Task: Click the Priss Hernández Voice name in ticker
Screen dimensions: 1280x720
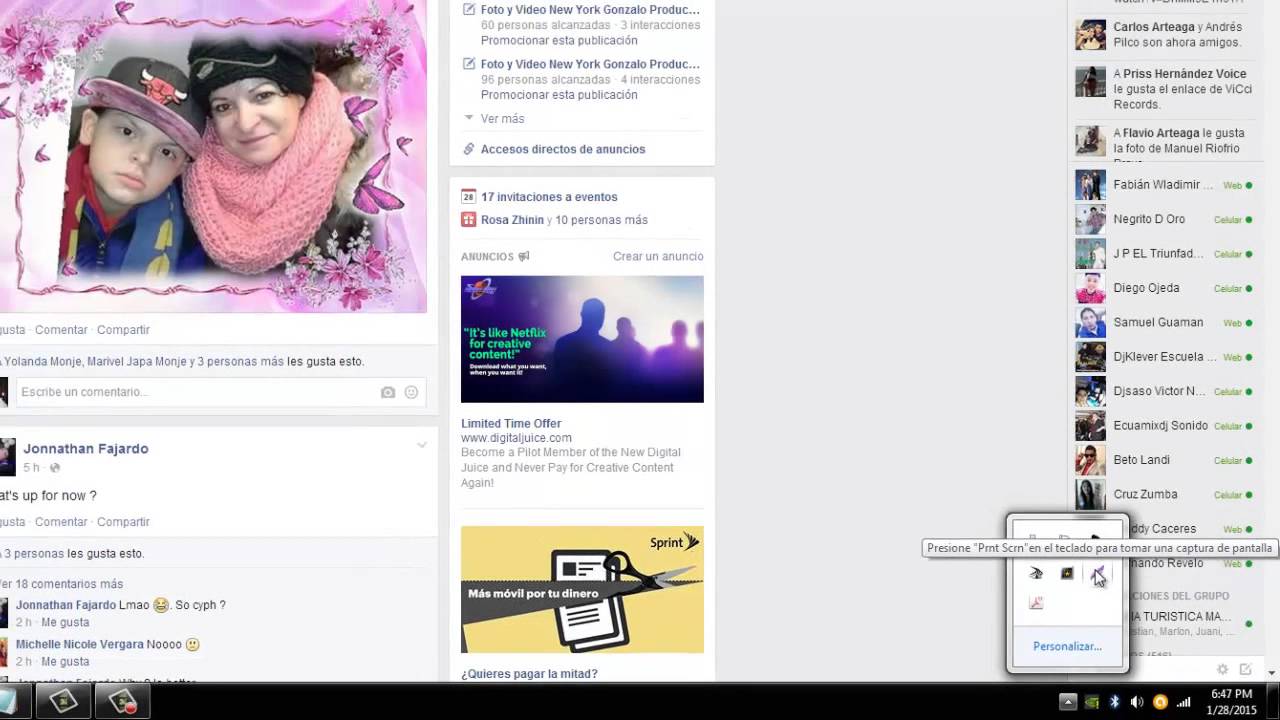Action: [x=1184, y=74]
